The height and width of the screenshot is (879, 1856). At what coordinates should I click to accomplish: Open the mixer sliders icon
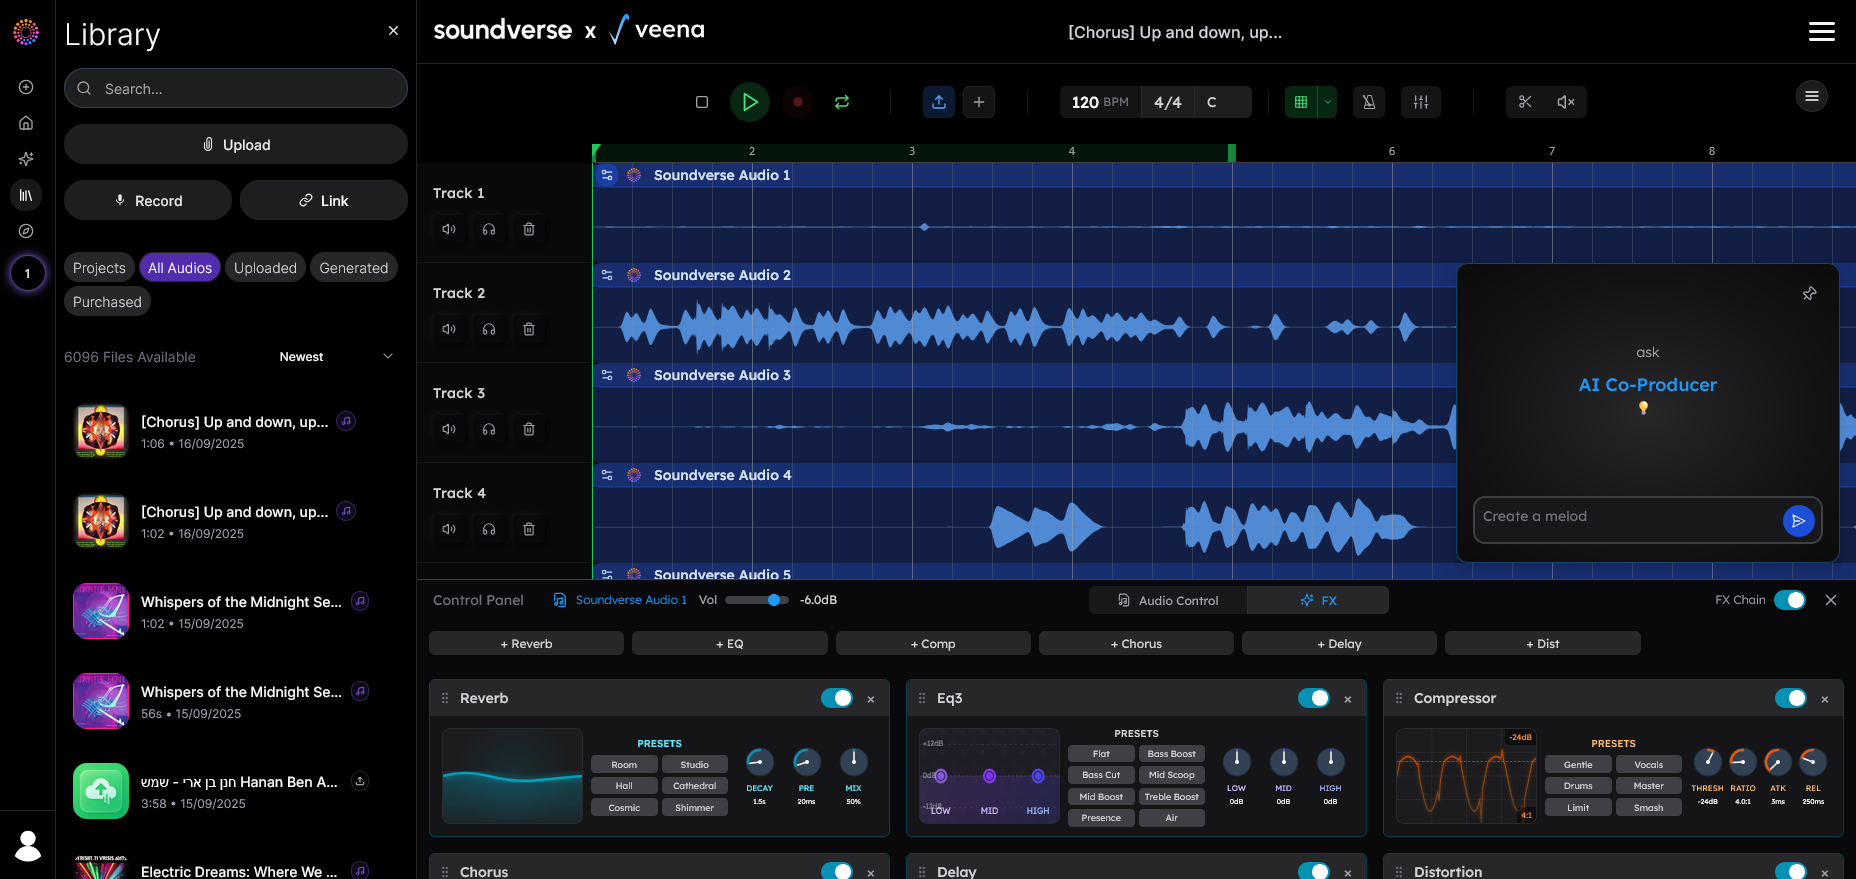1421,102
